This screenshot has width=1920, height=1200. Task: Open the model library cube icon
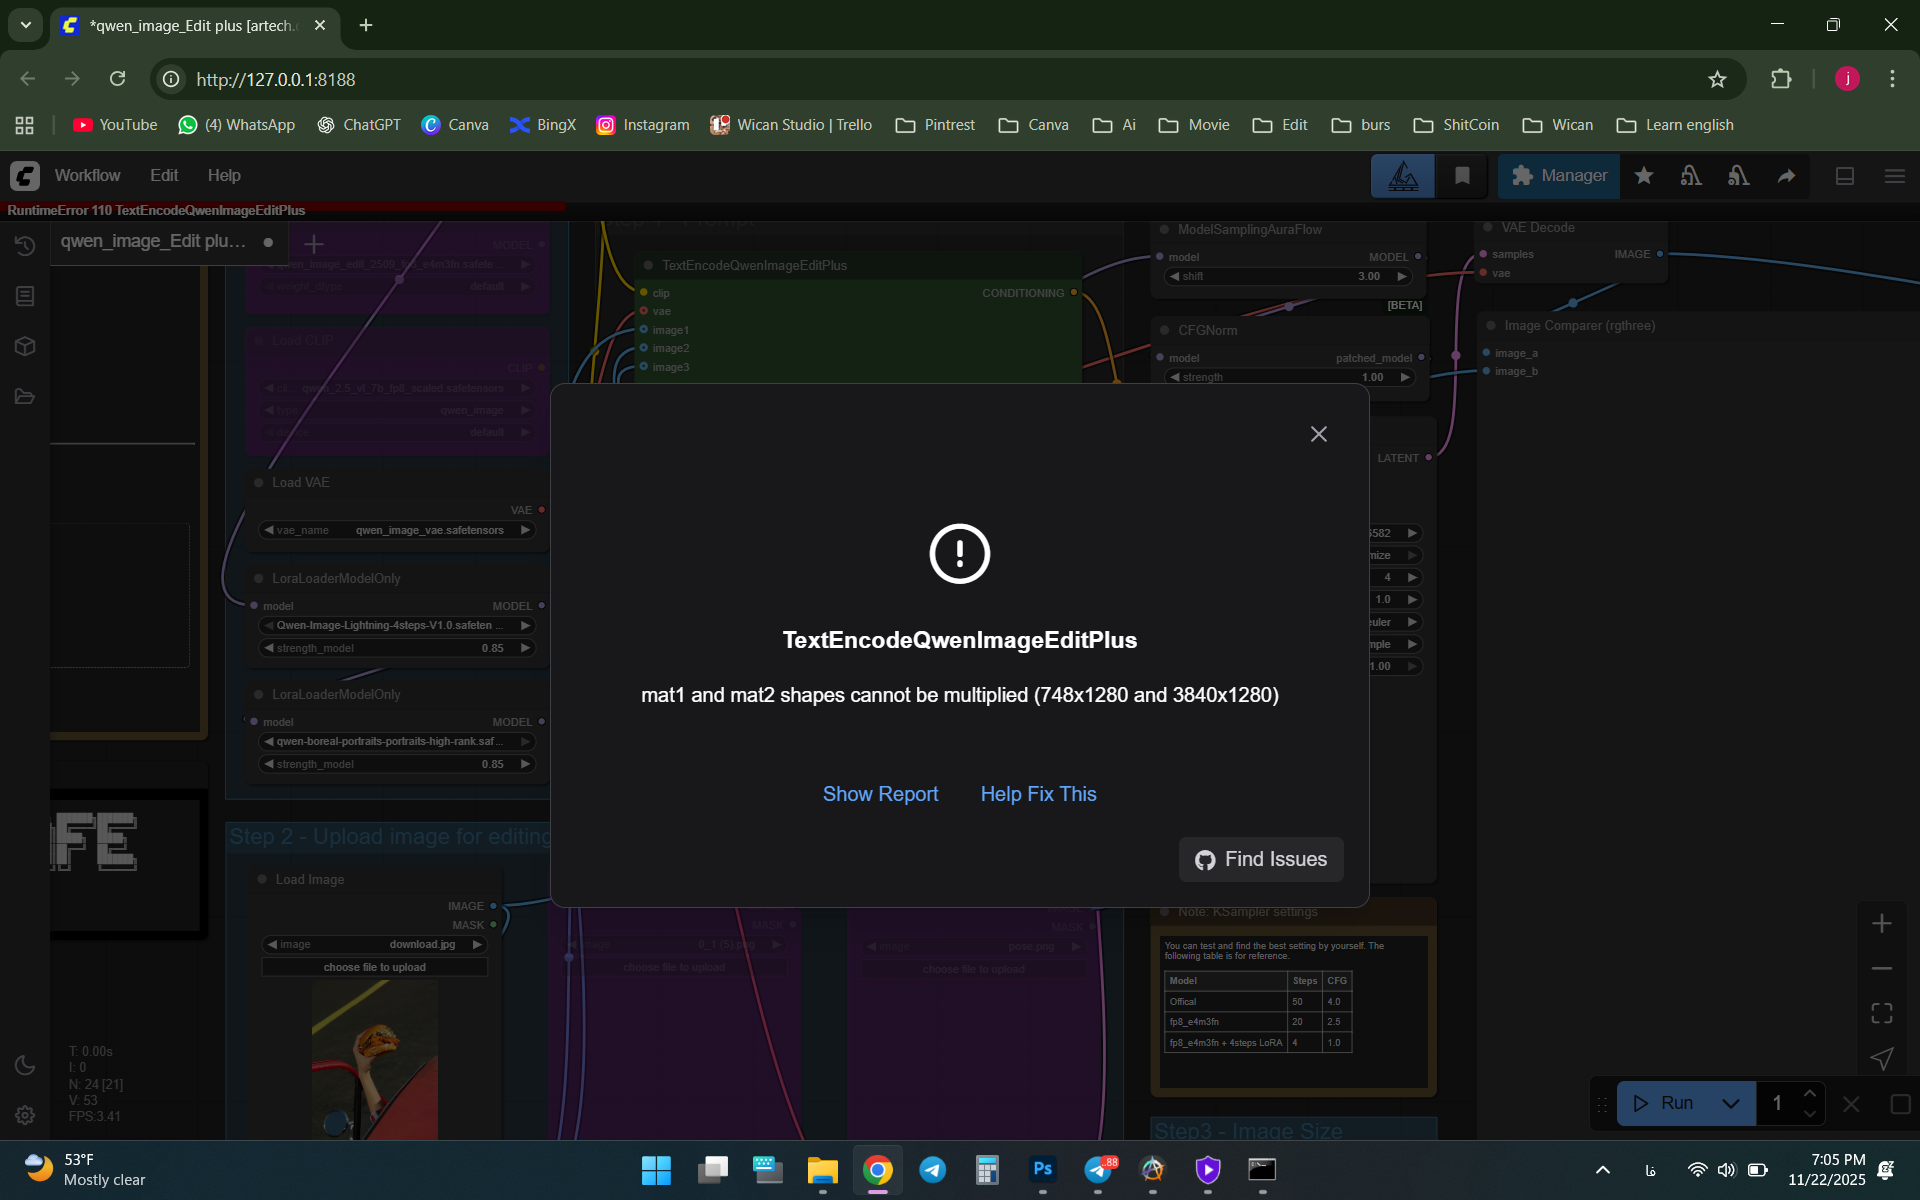point(25,346)
